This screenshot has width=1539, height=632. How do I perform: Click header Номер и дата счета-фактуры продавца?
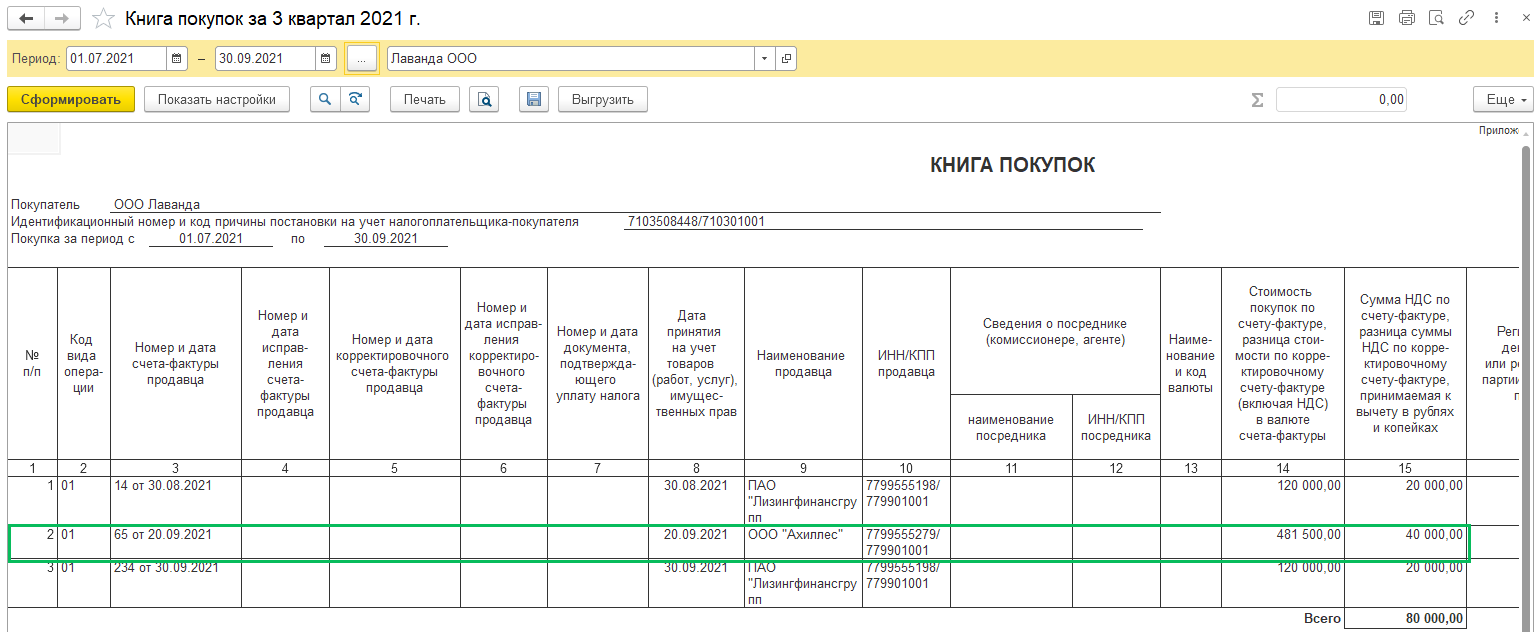point(175,364)
